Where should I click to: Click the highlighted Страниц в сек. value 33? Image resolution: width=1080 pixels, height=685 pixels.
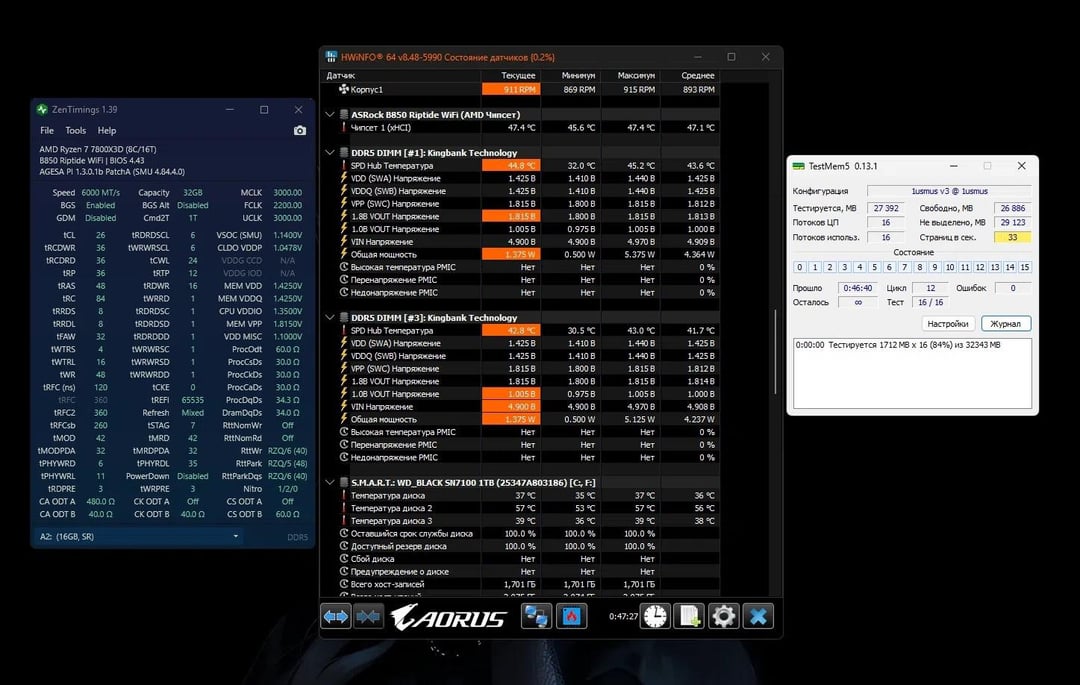[1012, 237]
